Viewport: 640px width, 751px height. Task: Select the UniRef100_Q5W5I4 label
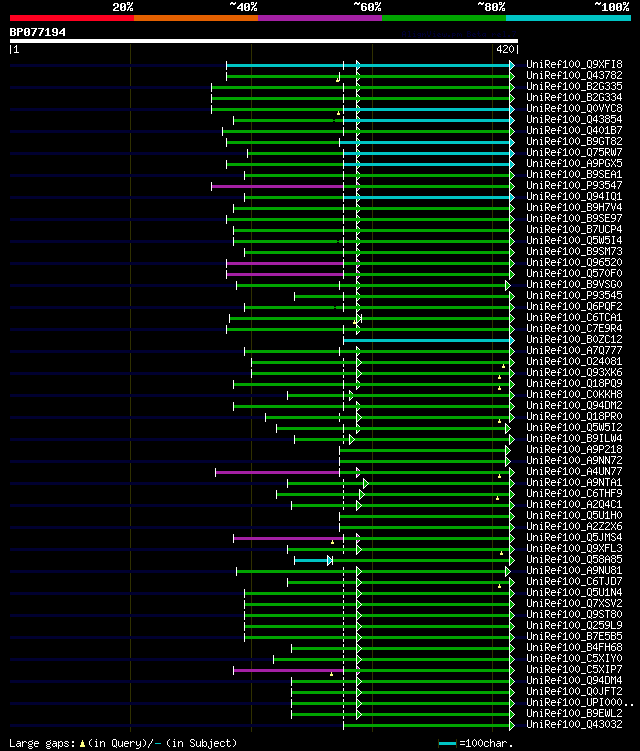tap(574, 240)
